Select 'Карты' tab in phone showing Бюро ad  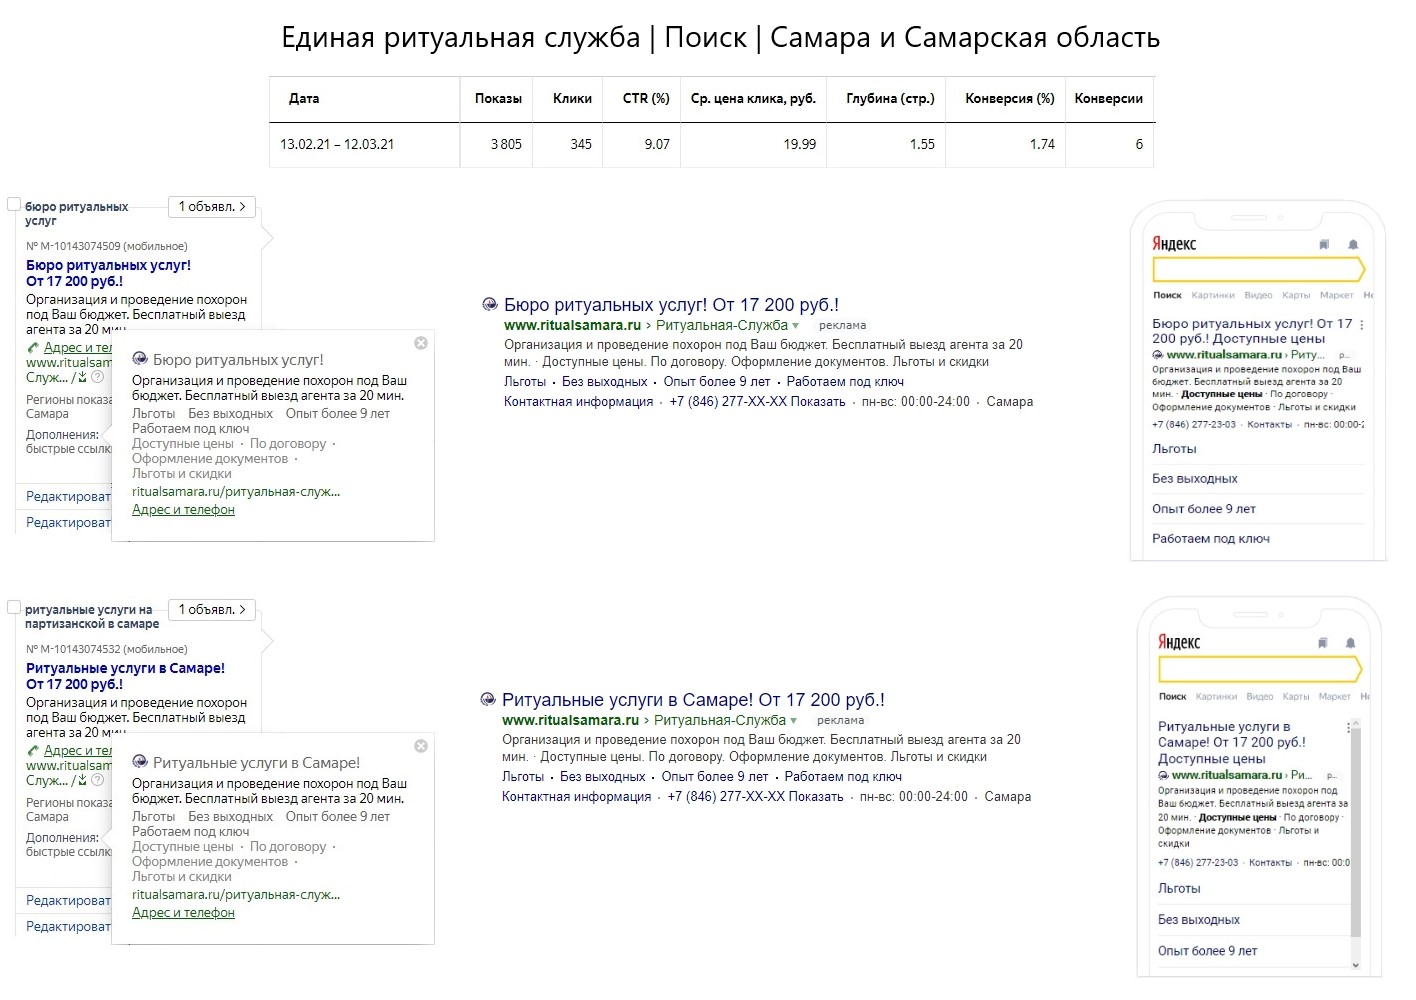coord(1296,295)
